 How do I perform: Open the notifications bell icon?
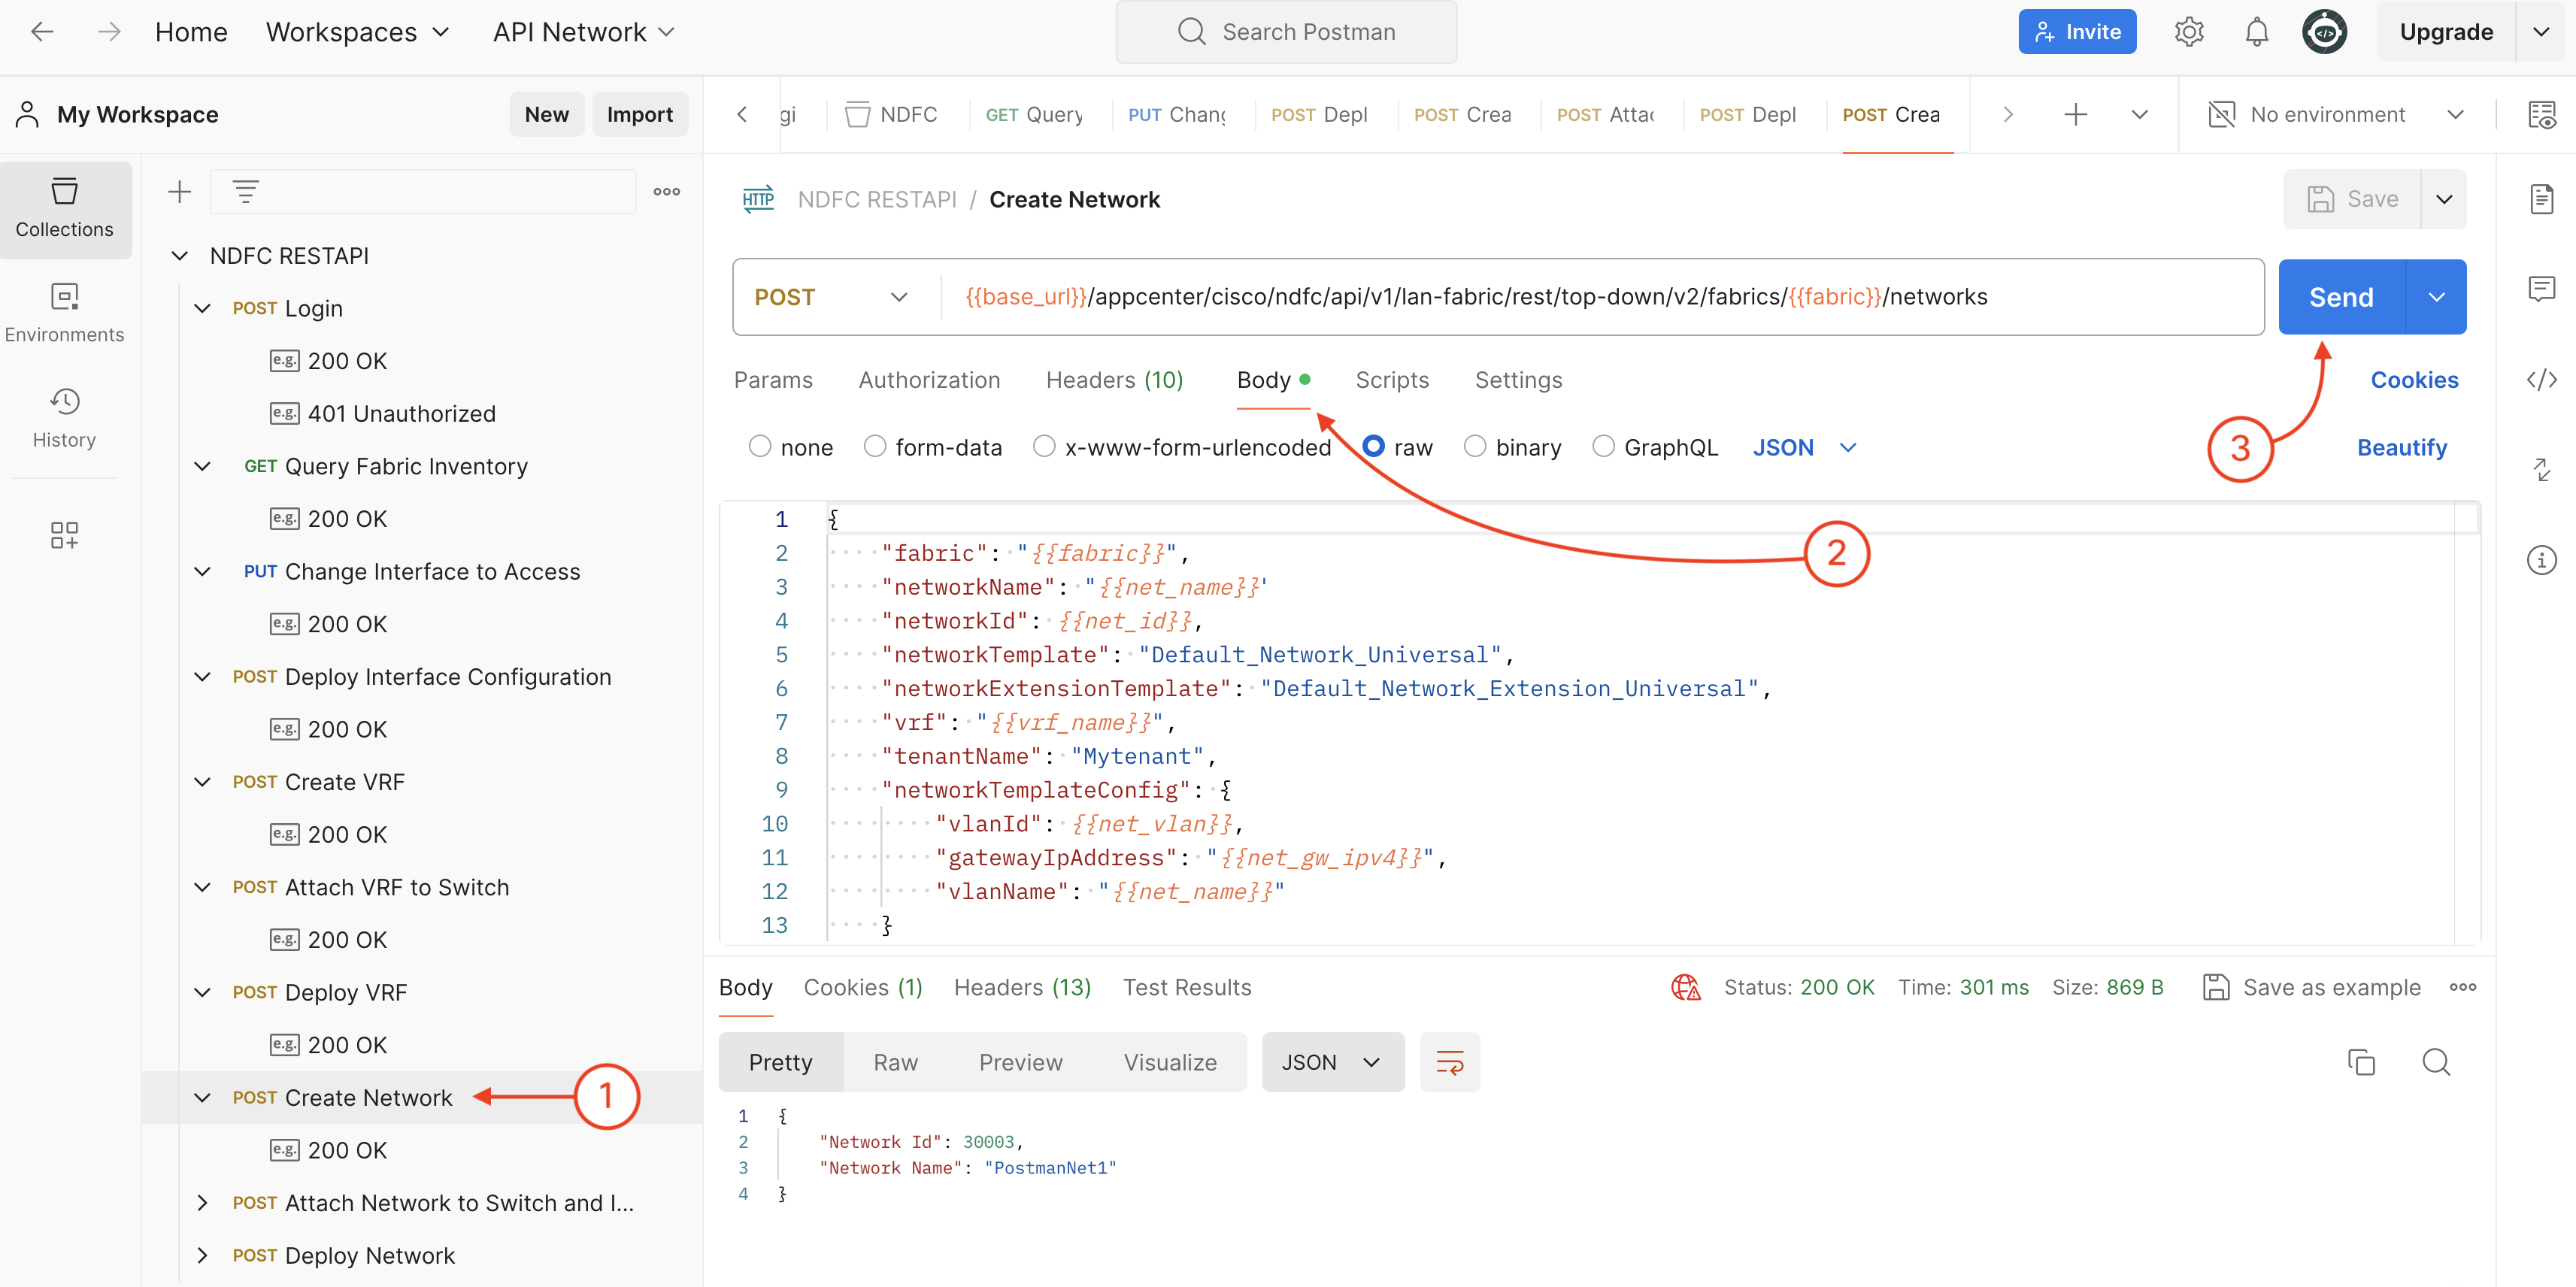(x=2256, y=32)
